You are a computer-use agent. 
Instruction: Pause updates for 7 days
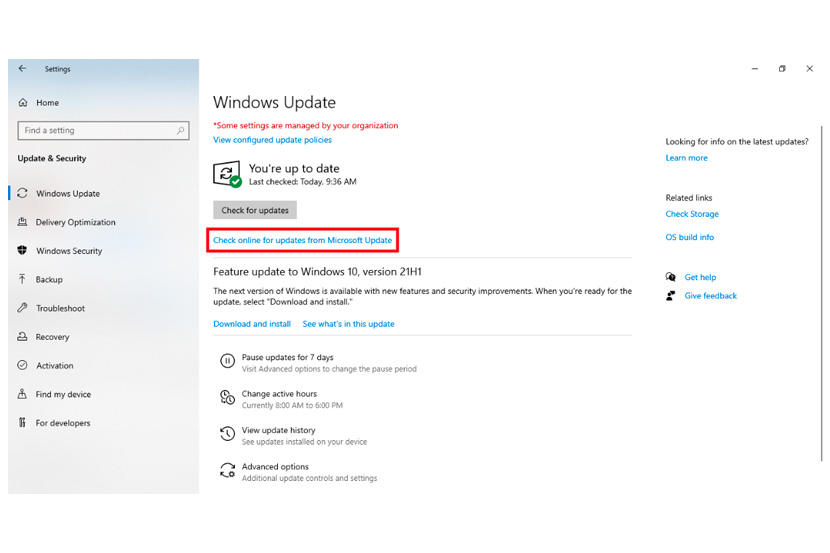point(287,357)
